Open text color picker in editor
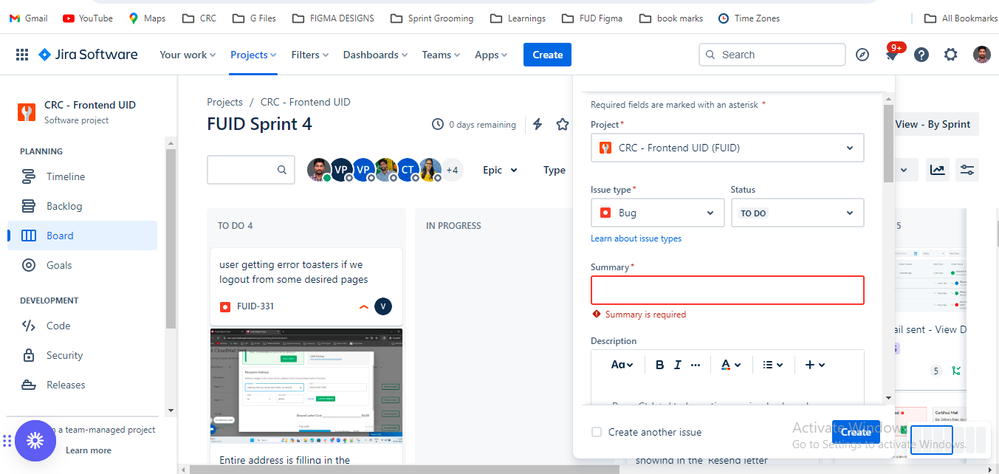 731,365
